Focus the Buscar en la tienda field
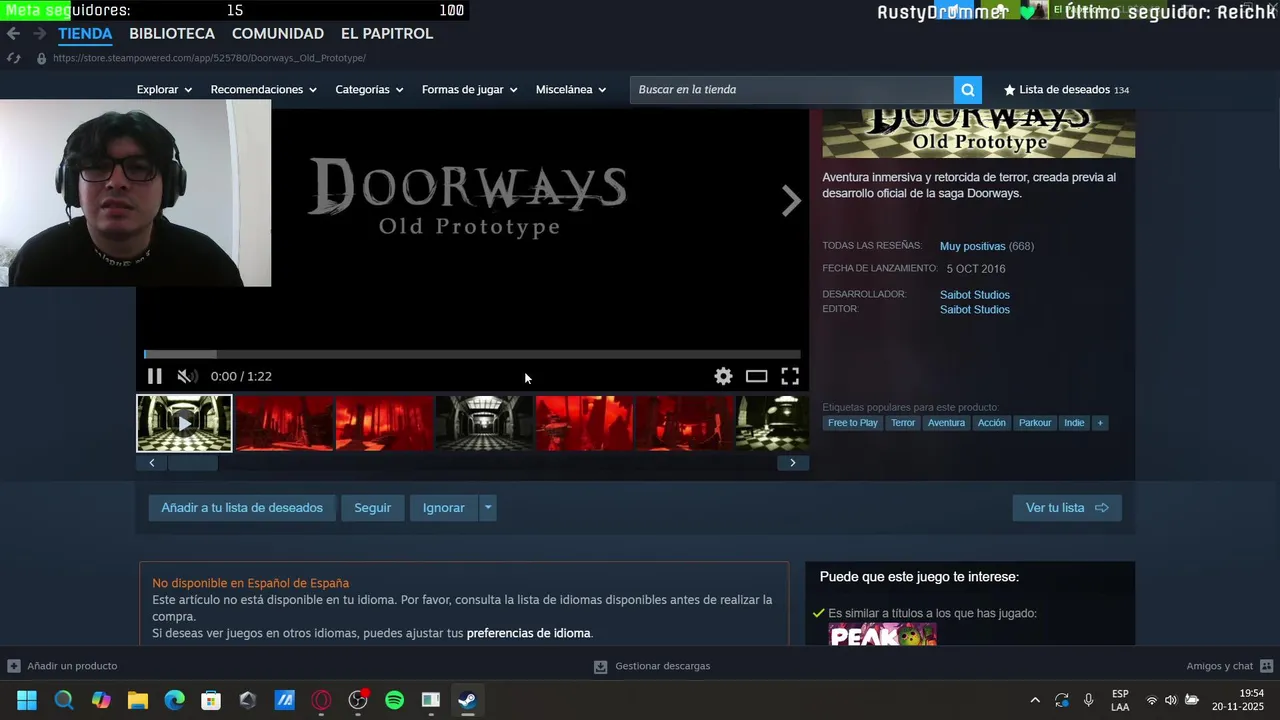Image resolution: width=1280 pixels, height=720 pixels. tap(792, 90)
